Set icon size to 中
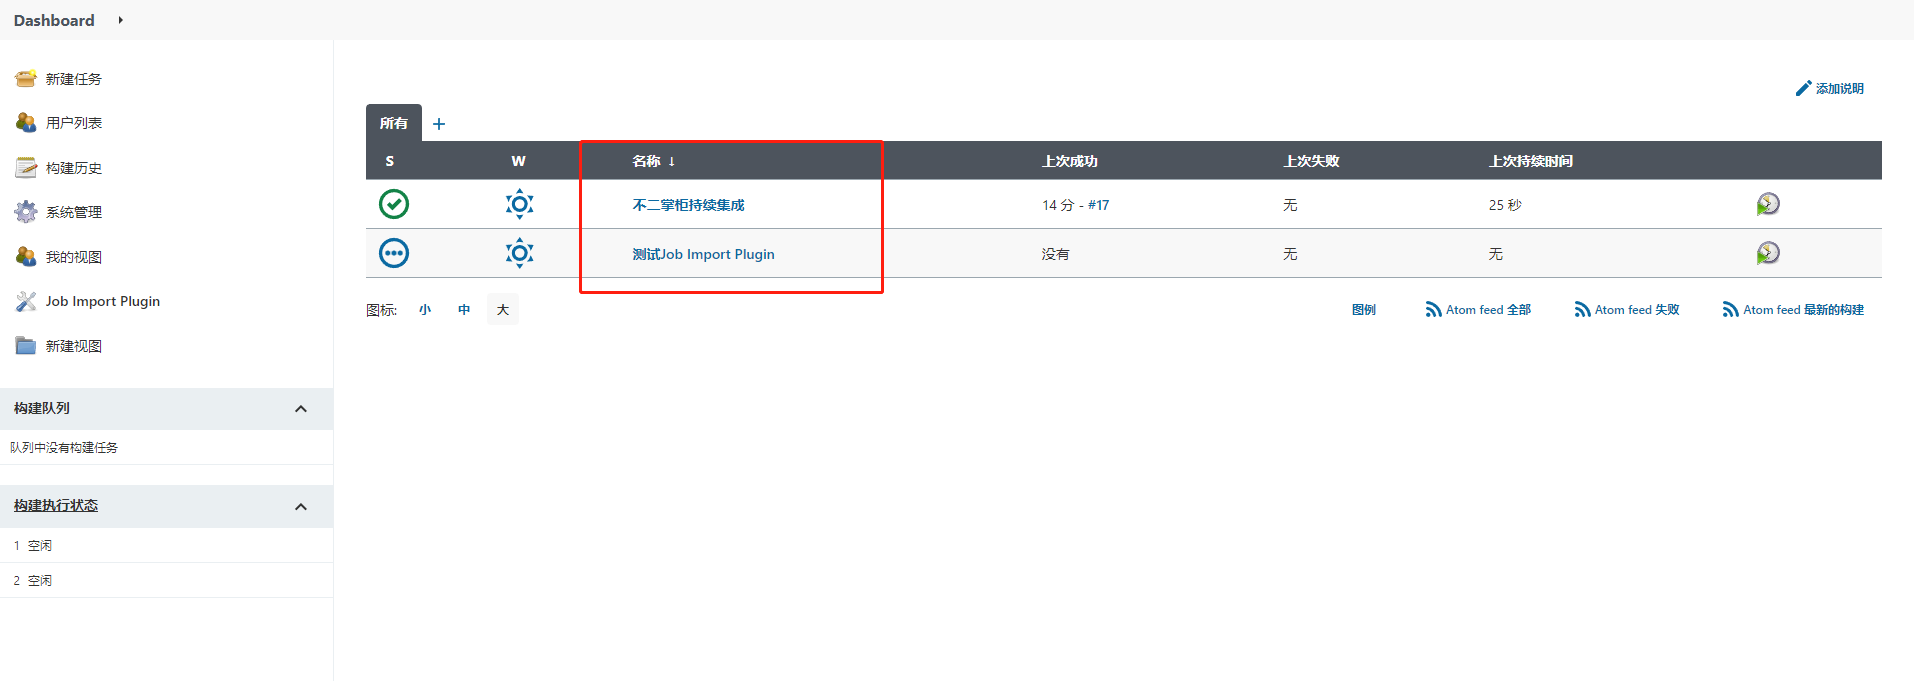The image size is (1914, 681). click(x=464, y=310)
